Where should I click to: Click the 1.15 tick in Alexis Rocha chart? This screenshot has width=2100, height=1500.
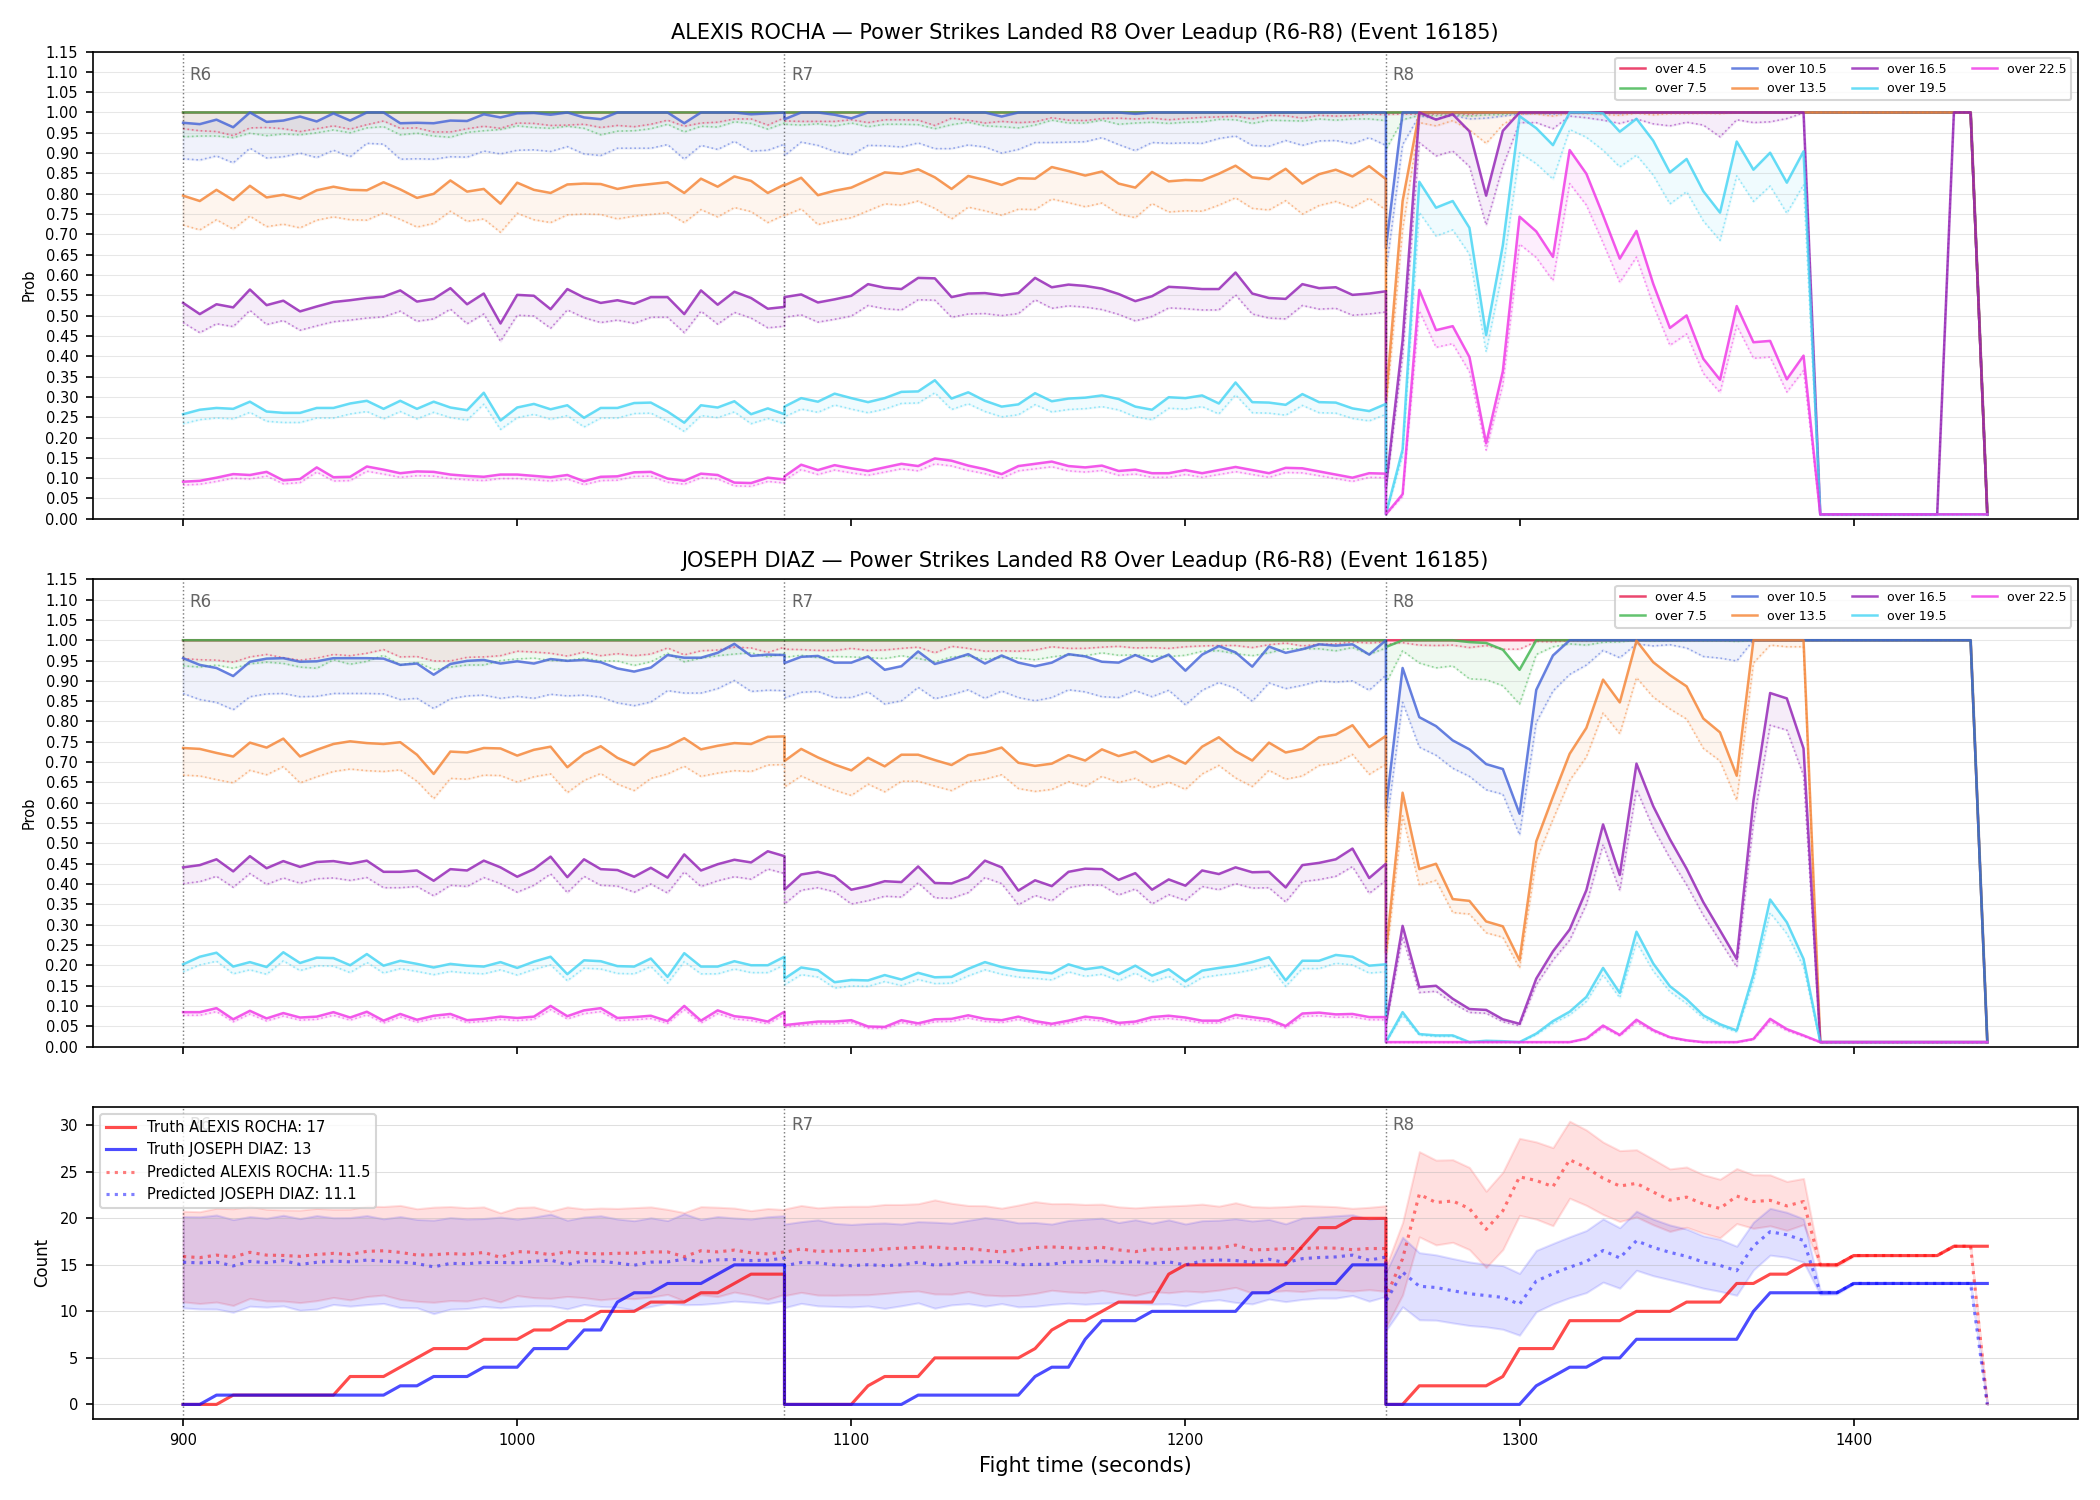(x=62, y=52)
